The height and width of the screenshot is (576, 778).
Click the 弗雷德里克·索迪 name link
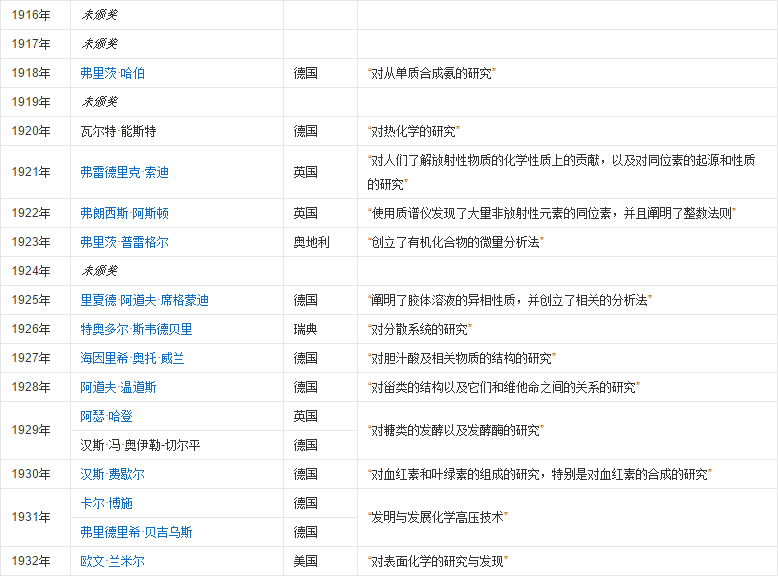pyautogui.click(x=124, y=172)
